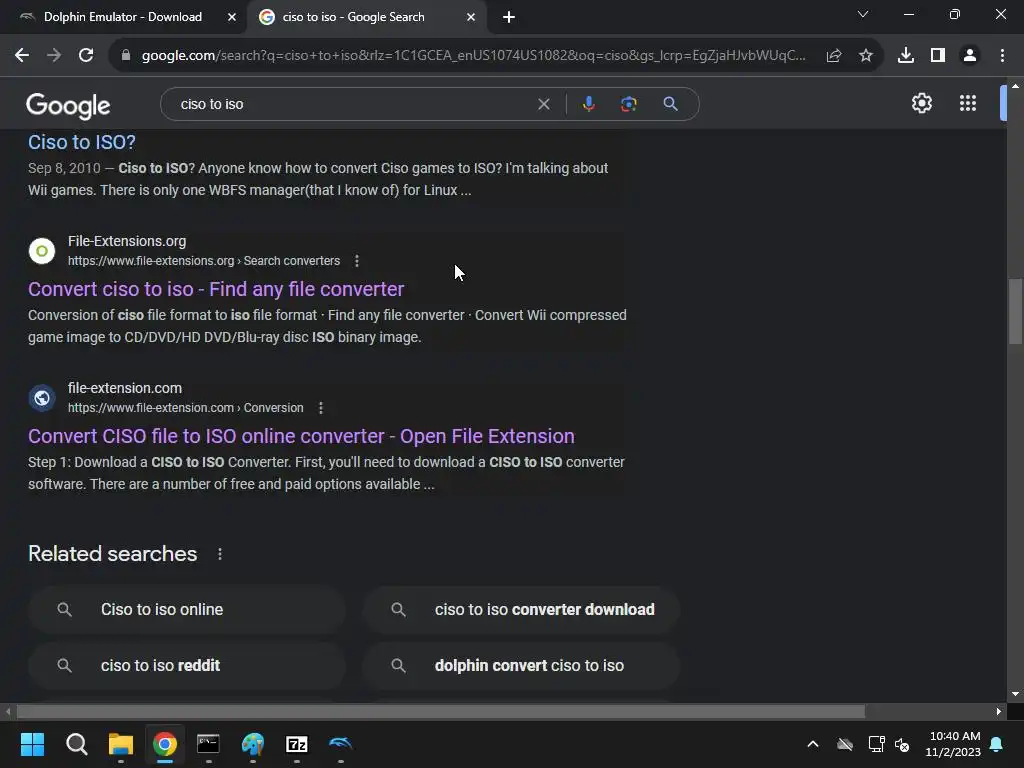
Task: Click the scroll down arrow of vertical scrollbar
Action: click(x=1015, y=694)
